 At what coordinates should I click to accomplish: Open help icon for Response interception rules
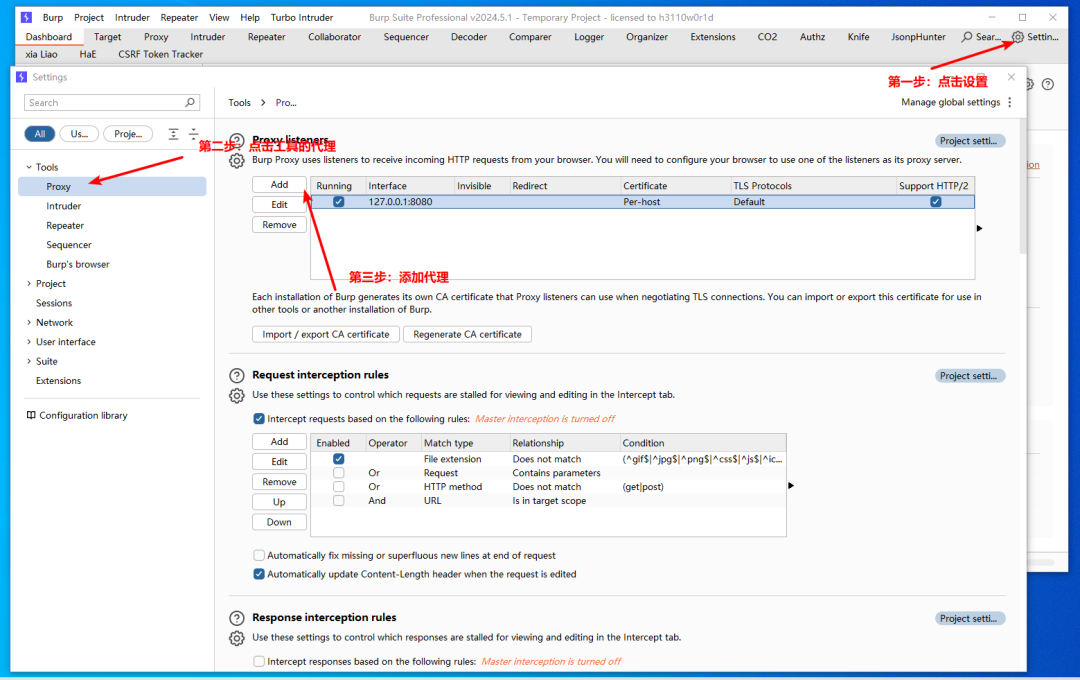click(236, 618)
